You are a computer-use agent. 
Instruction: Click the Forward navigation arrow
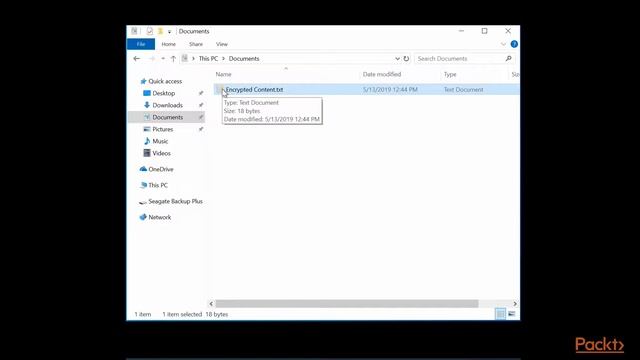click(152, 59)
